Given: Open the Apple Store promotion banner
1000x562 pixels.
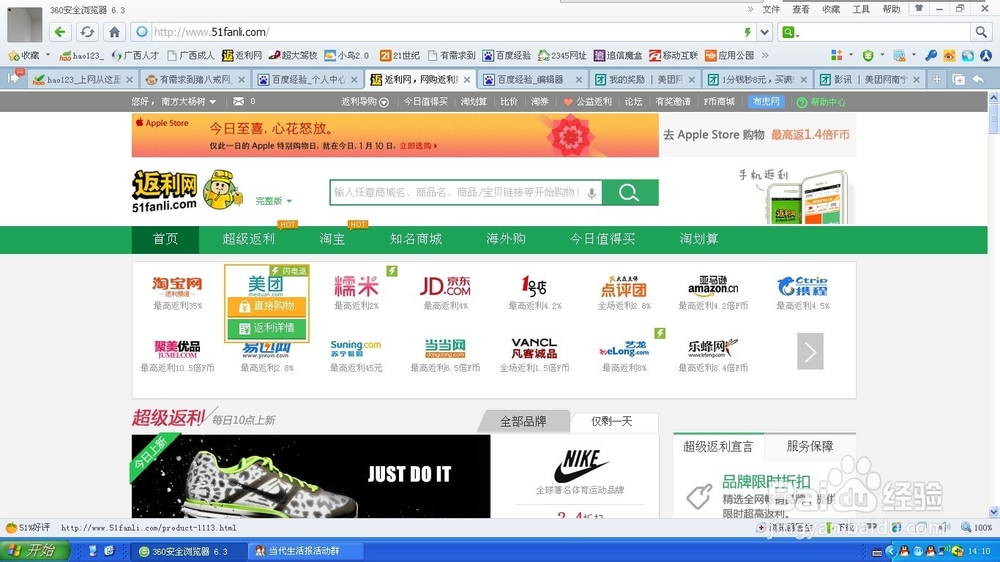Looking at the screenshot, I should [x=395, y=135].
